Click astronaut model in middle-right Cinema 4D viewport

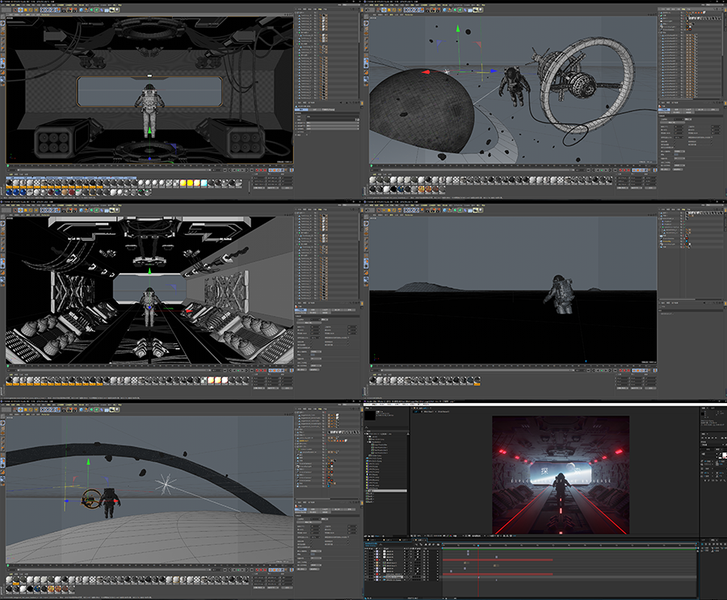(x=561, y=294)
